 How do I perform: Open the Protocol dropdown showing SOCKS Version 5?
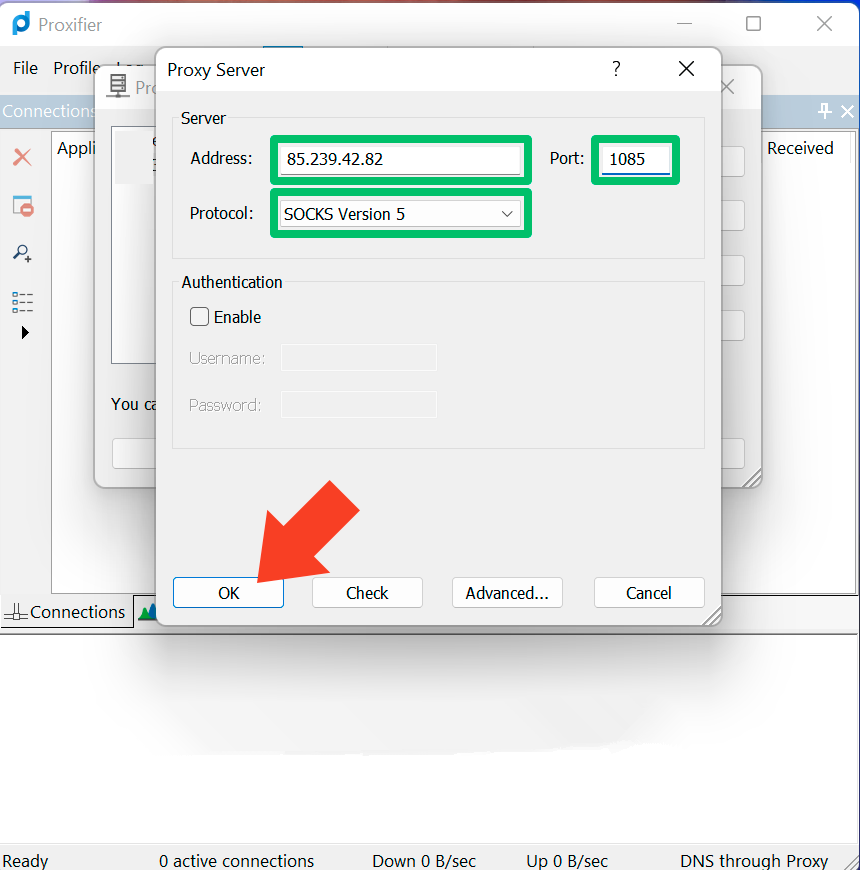click(x=400, y=214)
